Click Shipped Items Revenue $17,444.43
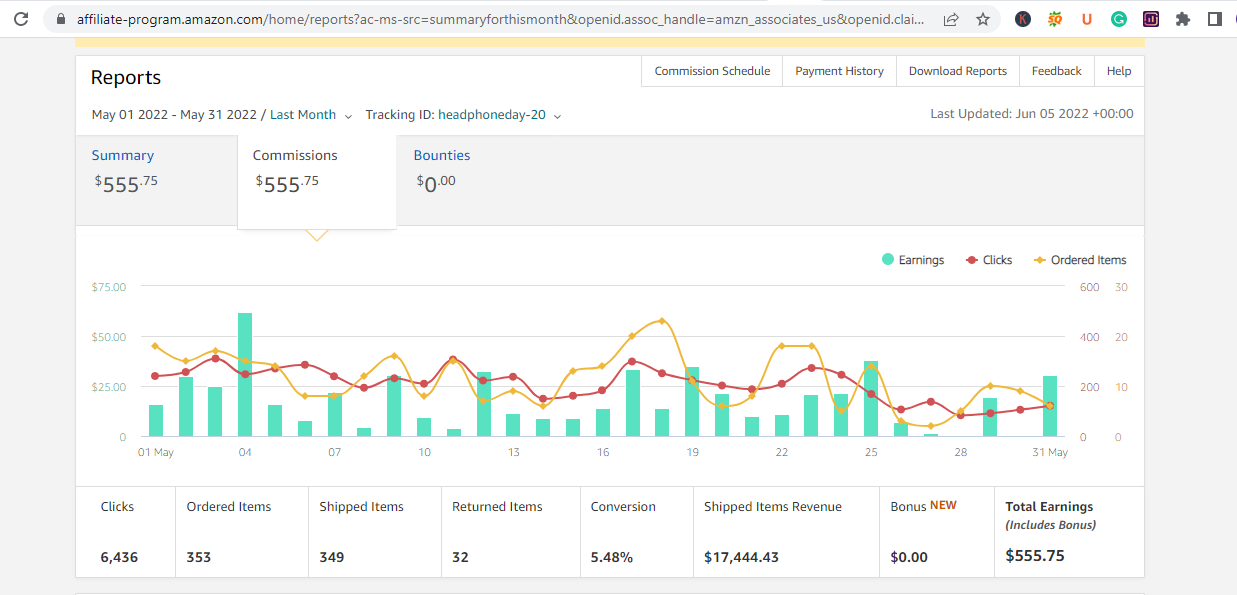Image resolution: width=1237 pixels, height=595 pixels. [x=741, y=557]
